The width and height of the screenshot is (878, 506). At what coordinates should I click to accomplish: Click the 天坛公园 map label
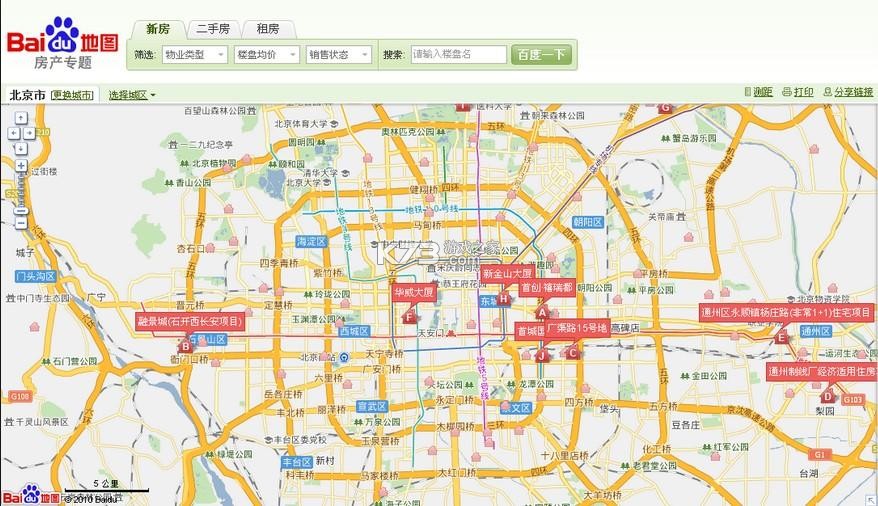[x=445, y=385]
